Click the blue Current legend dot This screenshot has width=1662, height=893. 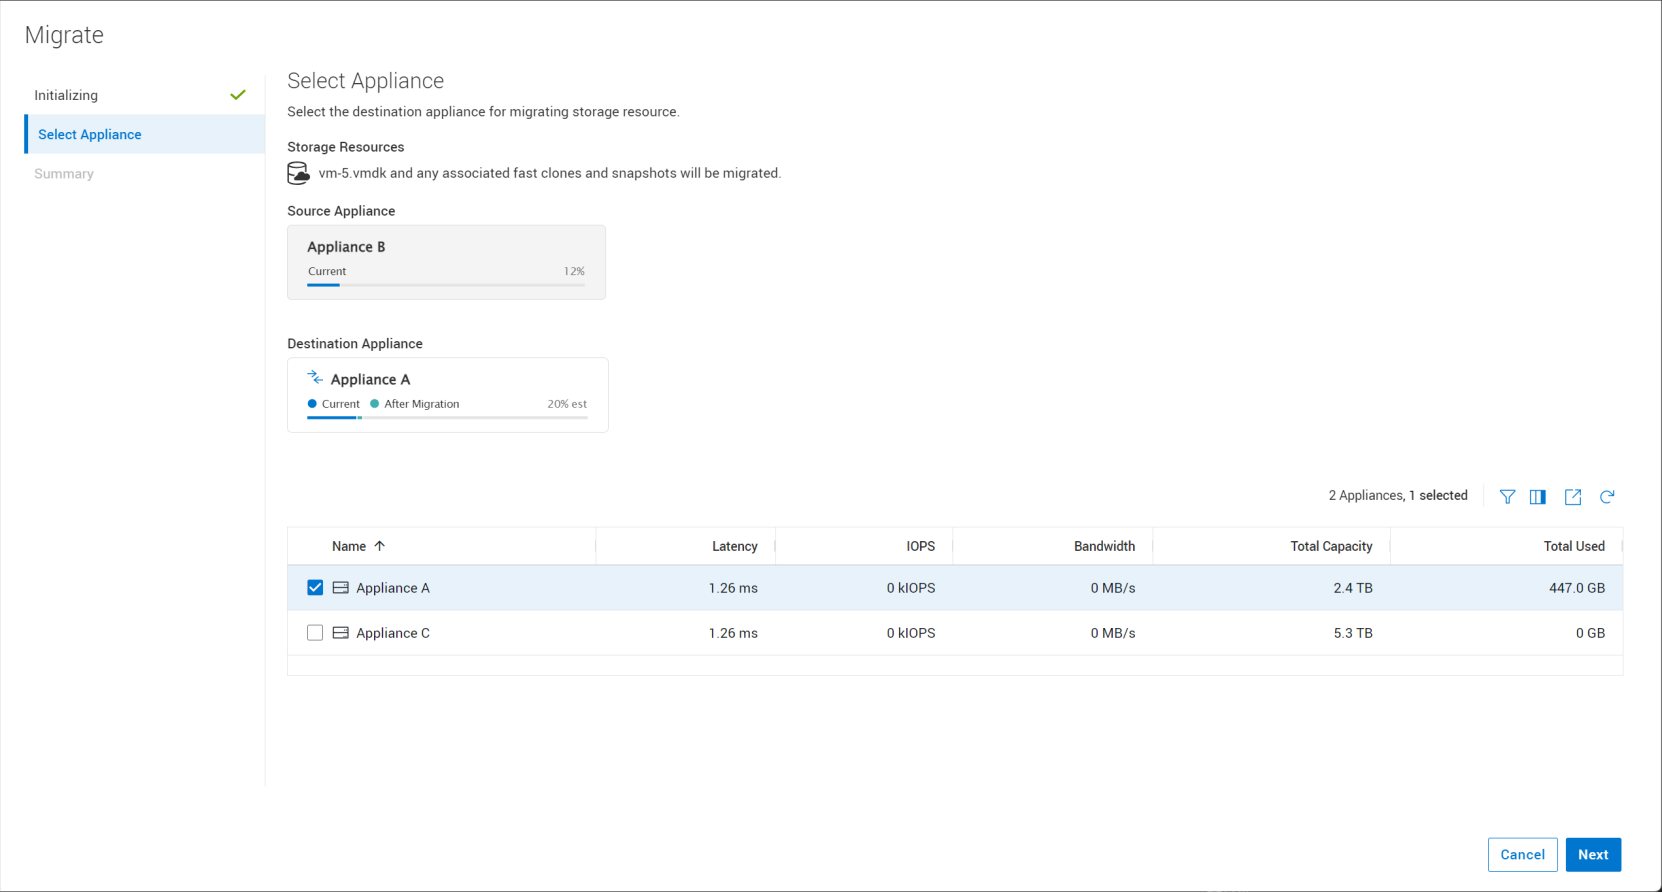[x=312, y=404]
